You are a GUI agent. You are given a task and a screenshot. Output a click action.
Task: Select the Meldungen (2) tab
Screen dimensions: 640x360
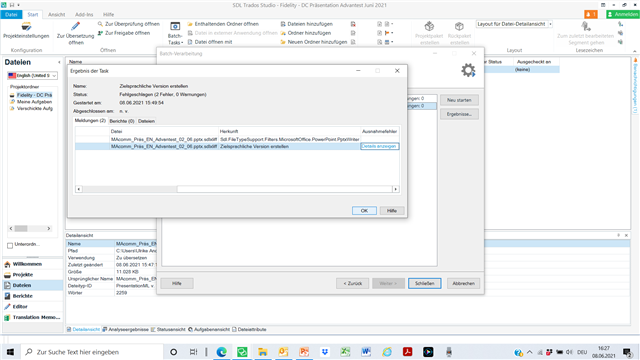click(x=90, y=121)
